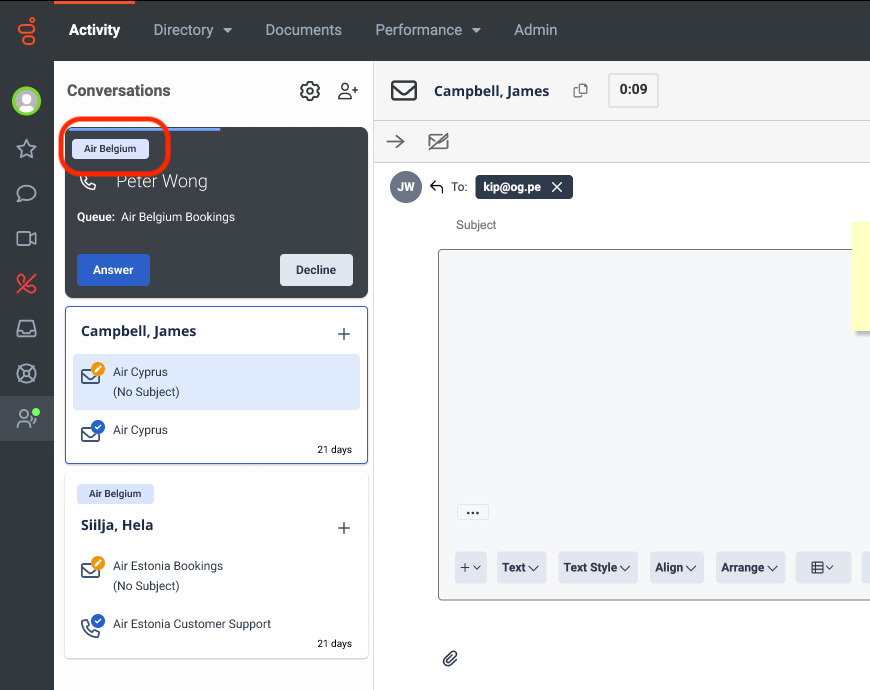Switch to the Documents tab

coord(303,30)
